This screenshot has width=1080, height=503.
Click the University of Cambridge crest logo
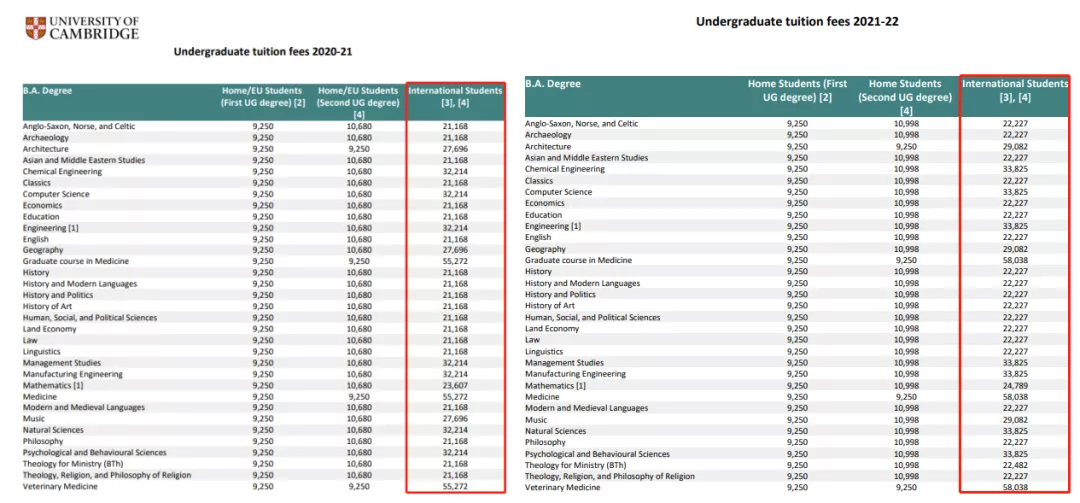tap(35, 27)
